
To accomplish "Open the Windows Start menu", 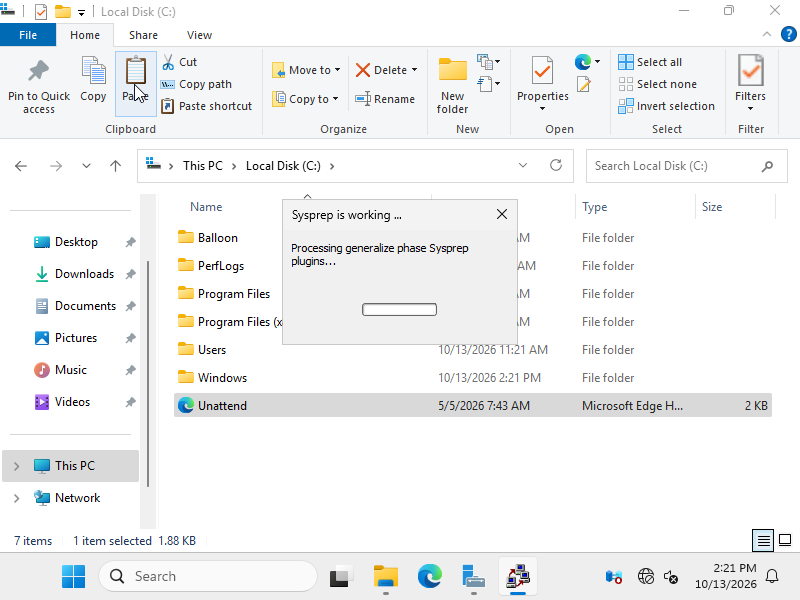I will coord(73,577).
